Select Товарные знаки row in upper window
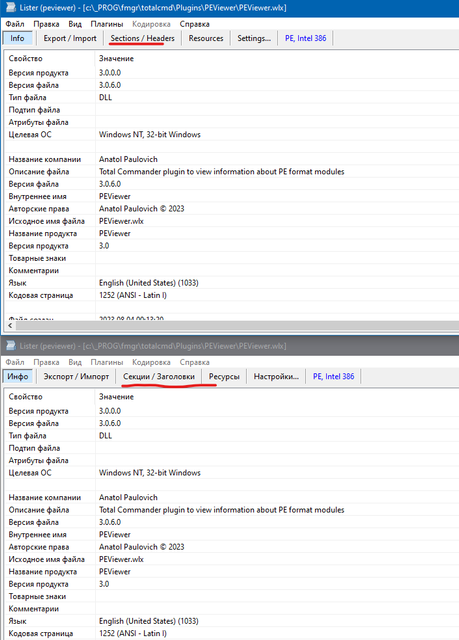This screenshot has height=640, width=459. point(232,258)
